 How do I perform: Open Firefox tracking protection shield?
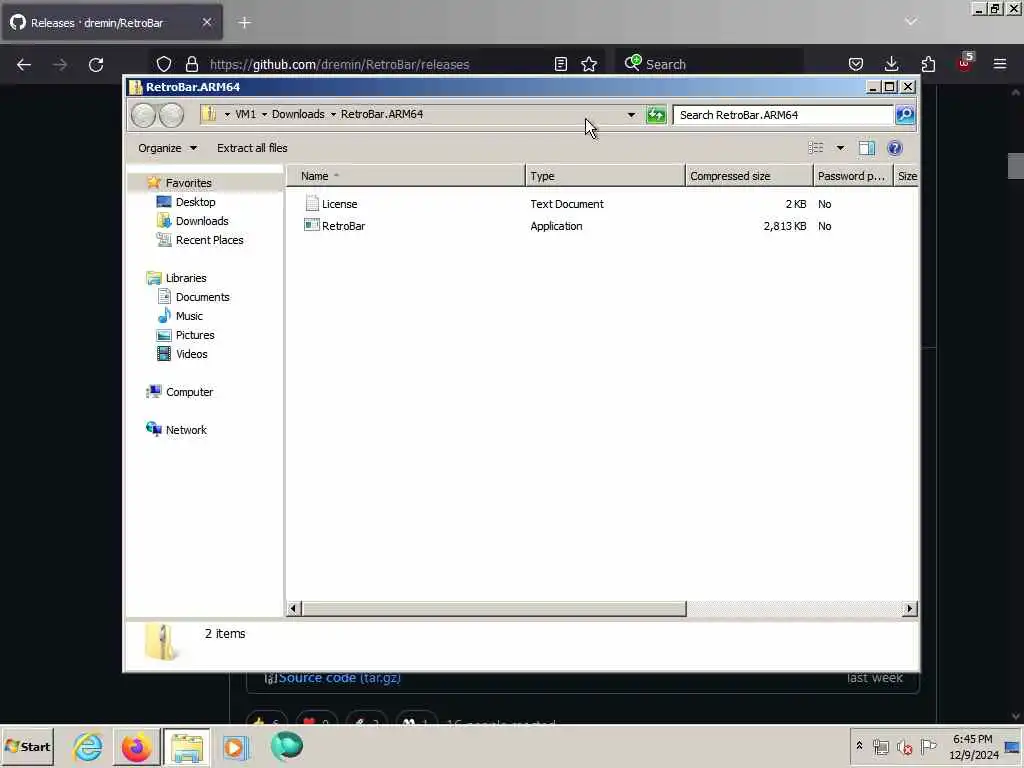[164, 64]
